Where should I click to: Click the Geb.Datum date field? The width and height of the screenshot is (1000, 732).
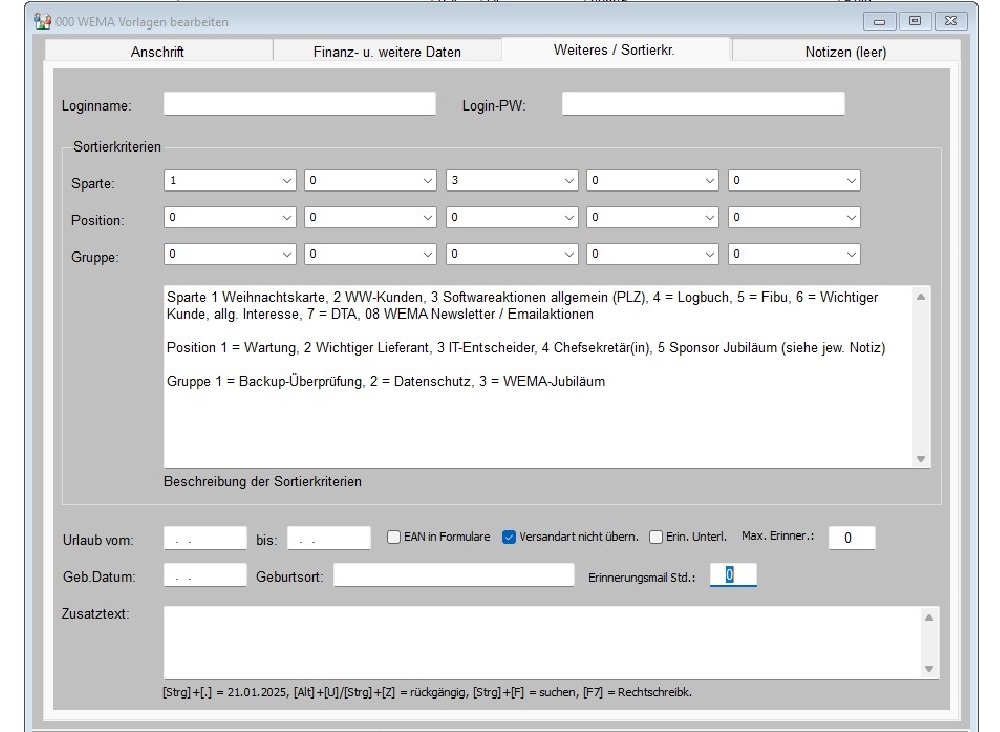[x=205, y=575]
